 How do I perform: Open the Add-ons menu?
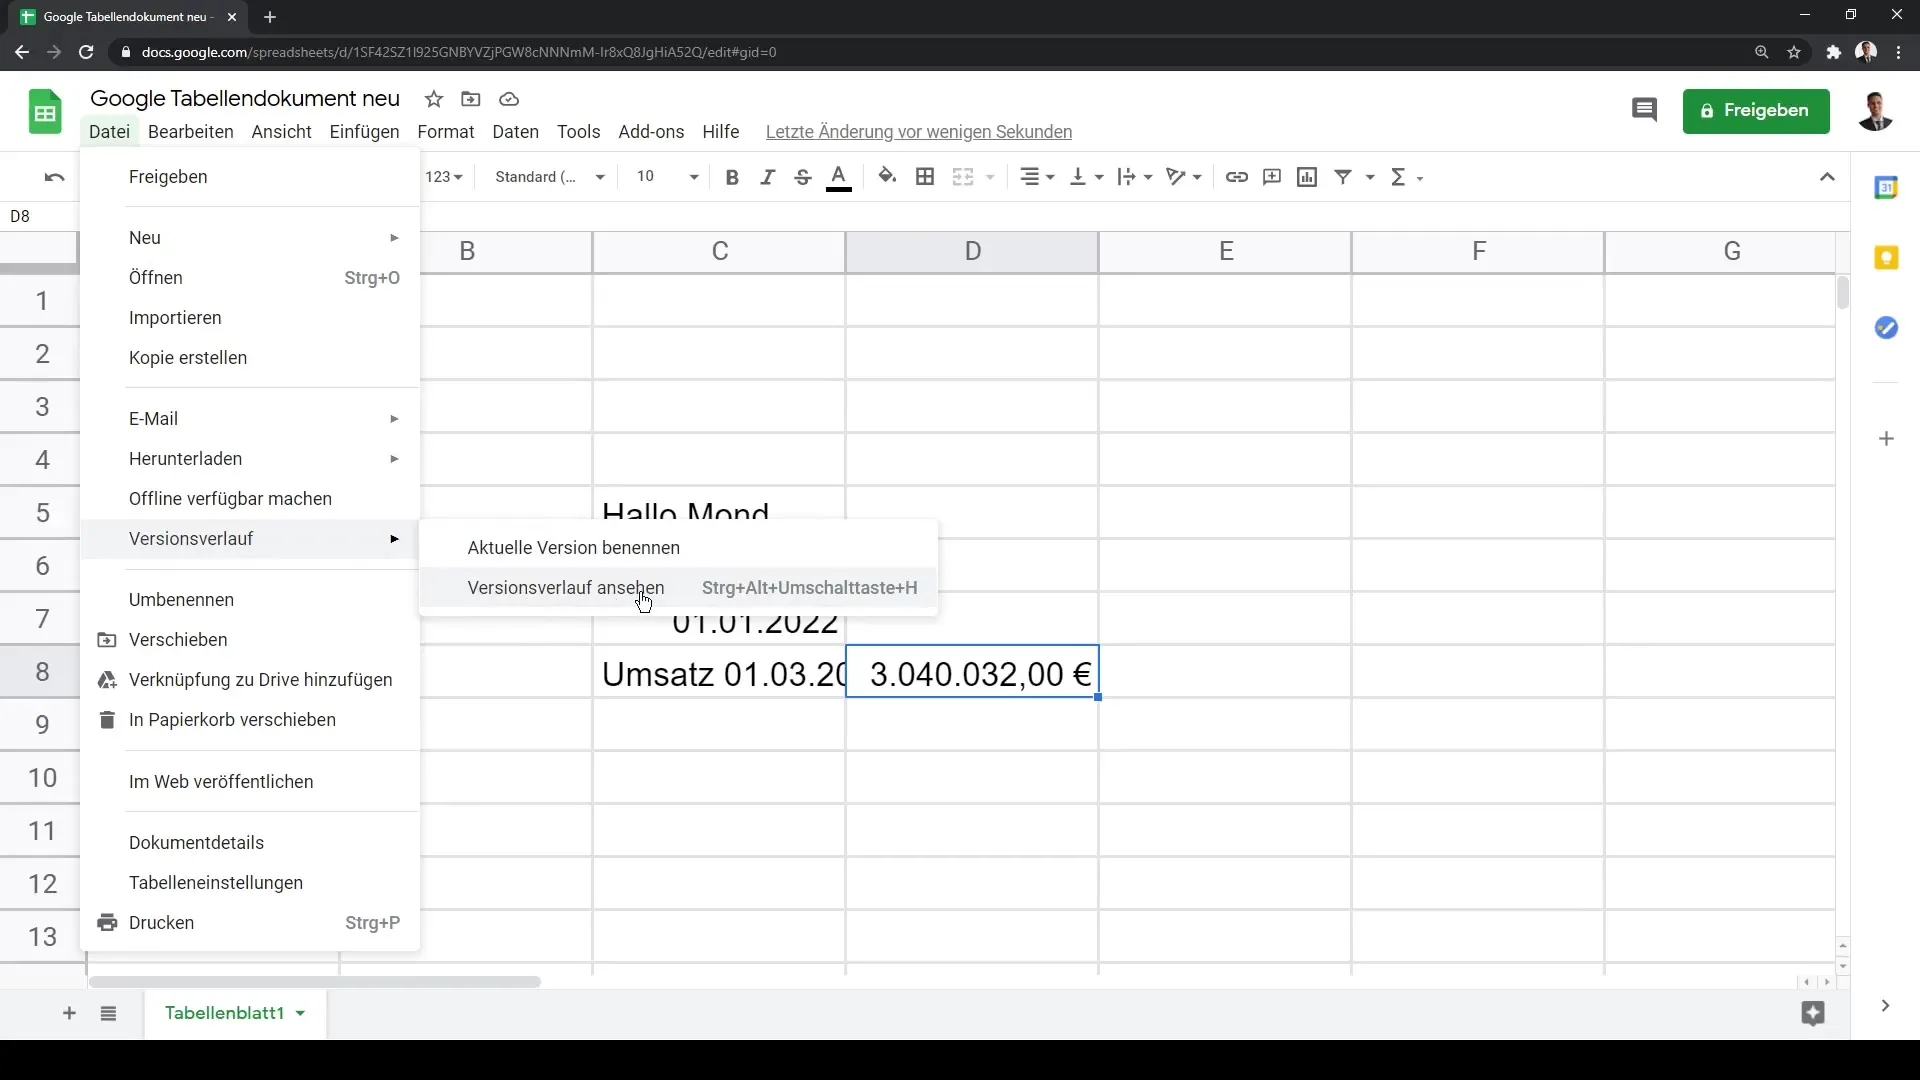(x=651, y=132)
